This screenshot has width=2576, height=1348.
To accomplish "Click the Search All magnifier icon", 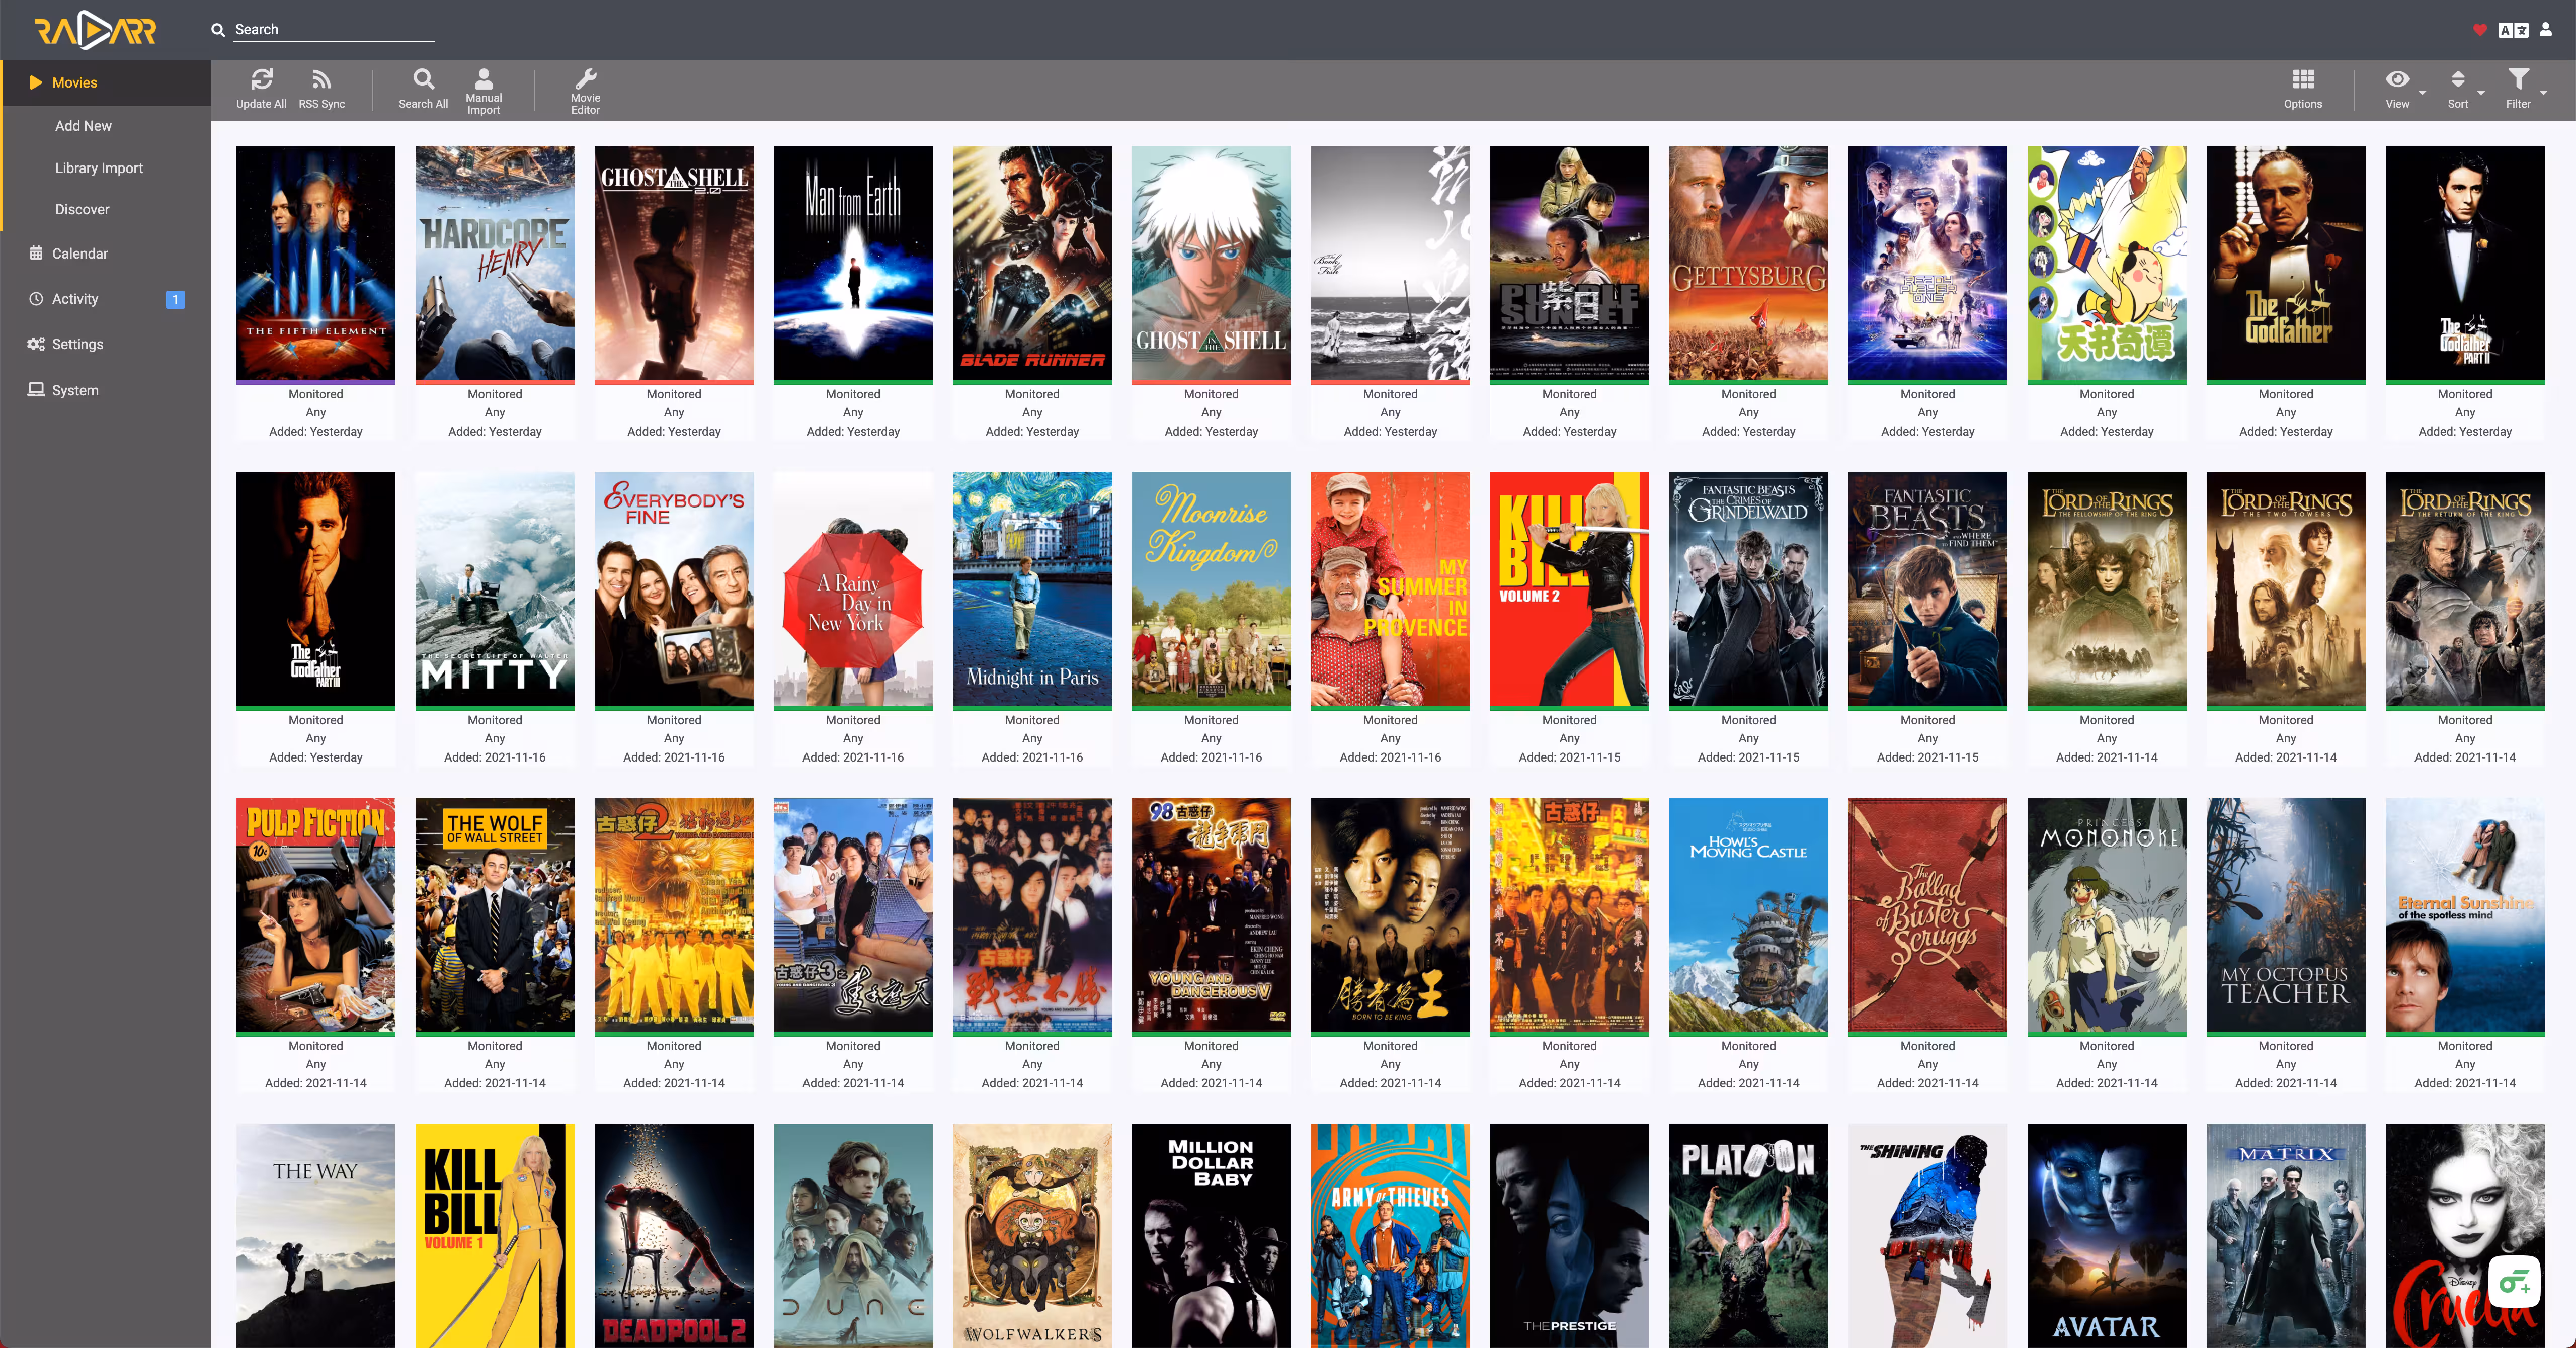I will (x=423, y=80).
